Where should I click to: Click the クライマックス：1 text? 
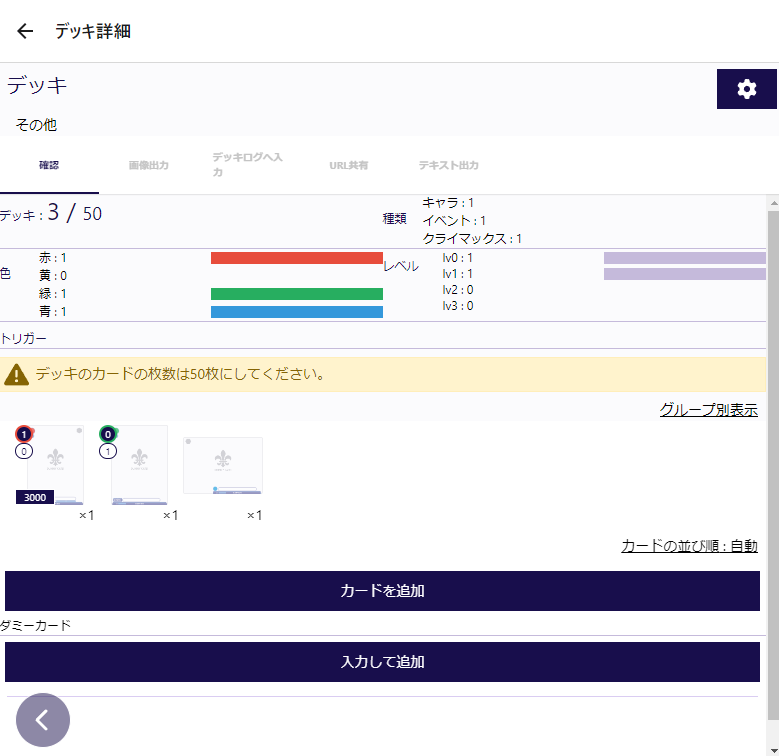pos(472,238)
